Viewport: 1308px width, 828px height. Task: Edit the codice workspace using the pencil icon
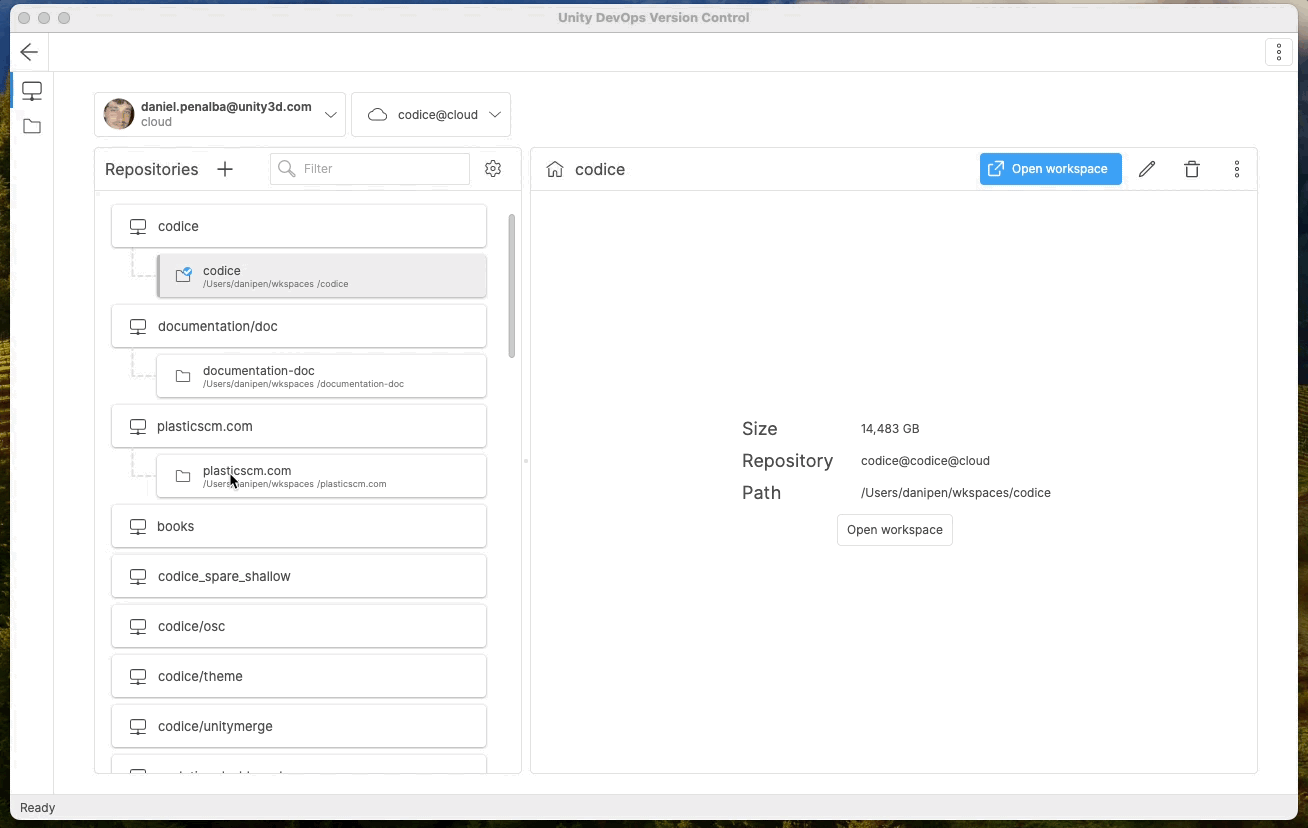coord(1146,168)
